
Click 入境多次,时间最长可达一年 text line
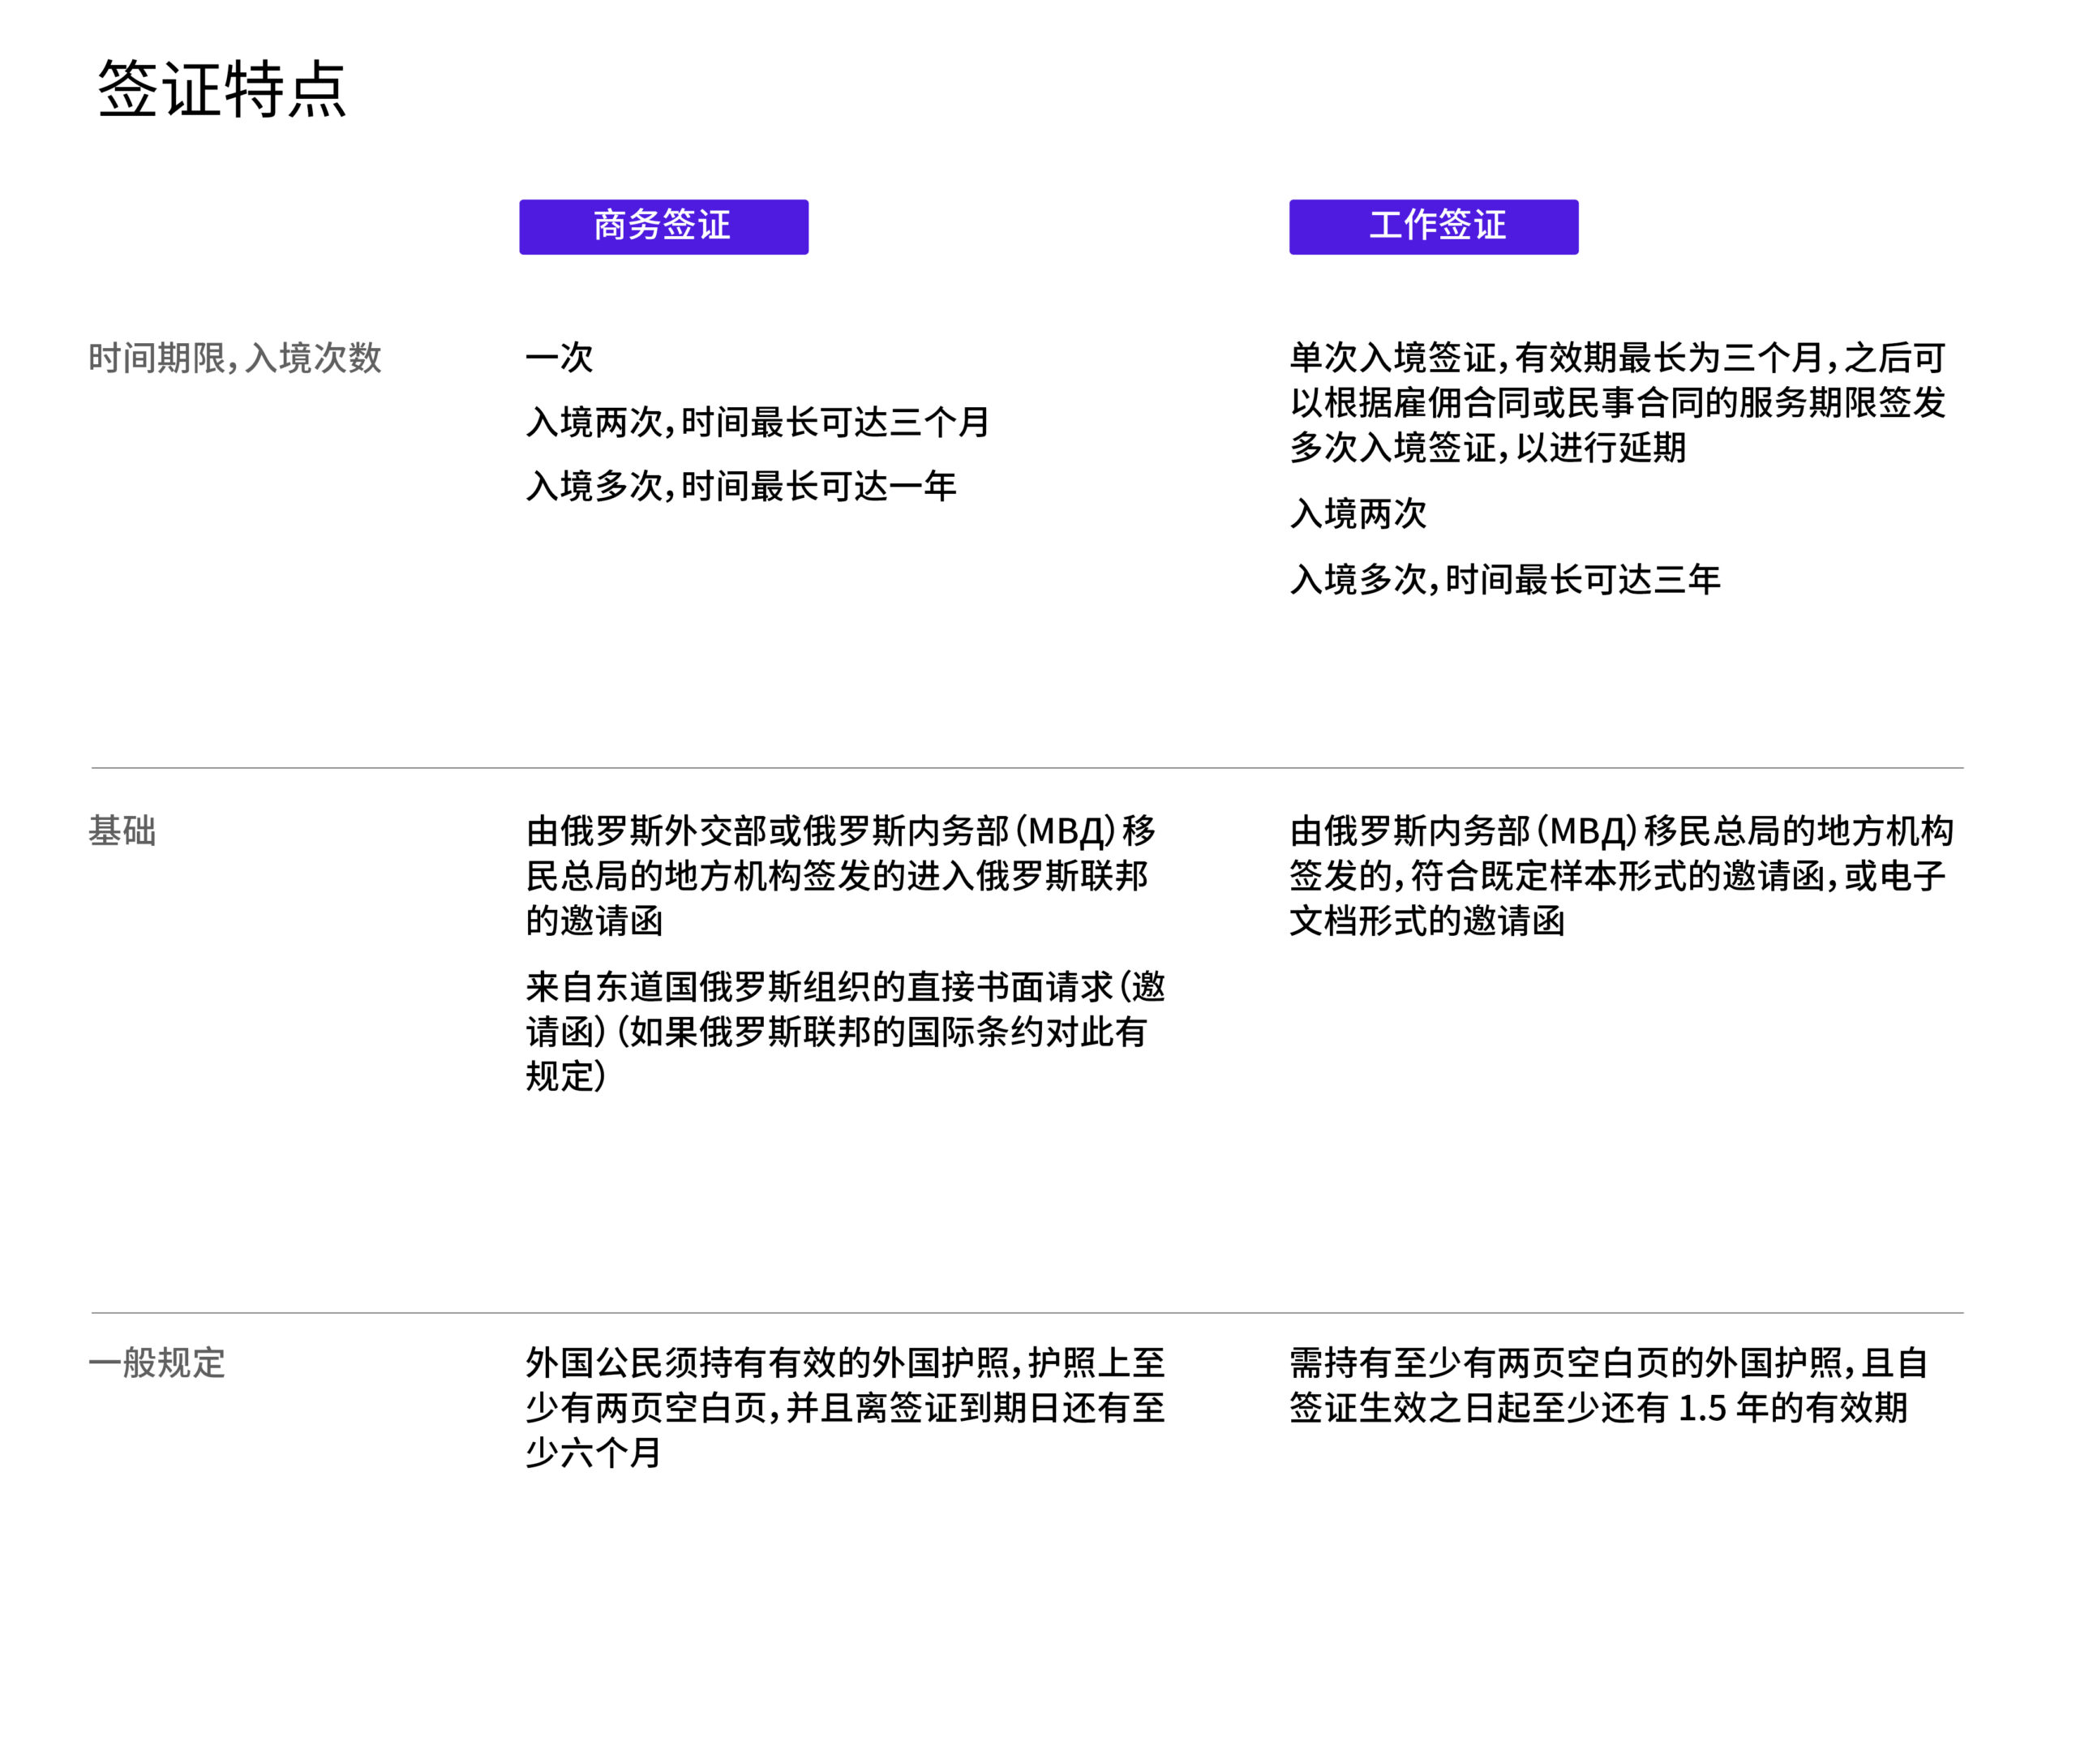741,486
